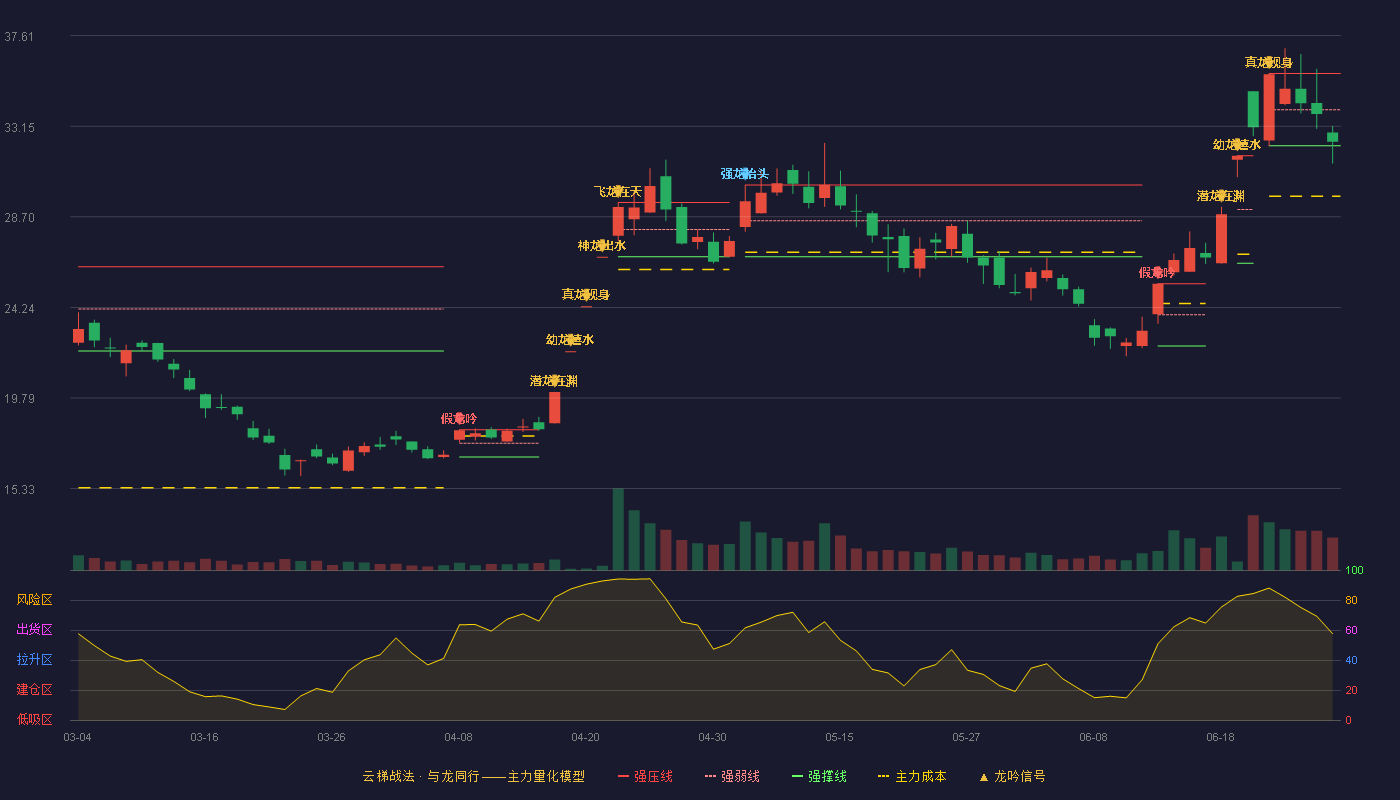Click the 飞龙在天 signal marker

click(618, 191)
